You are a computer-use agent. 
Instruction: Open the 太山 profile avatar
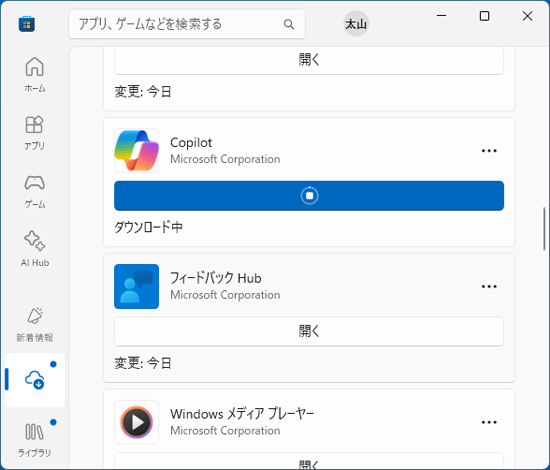point(356,24)
